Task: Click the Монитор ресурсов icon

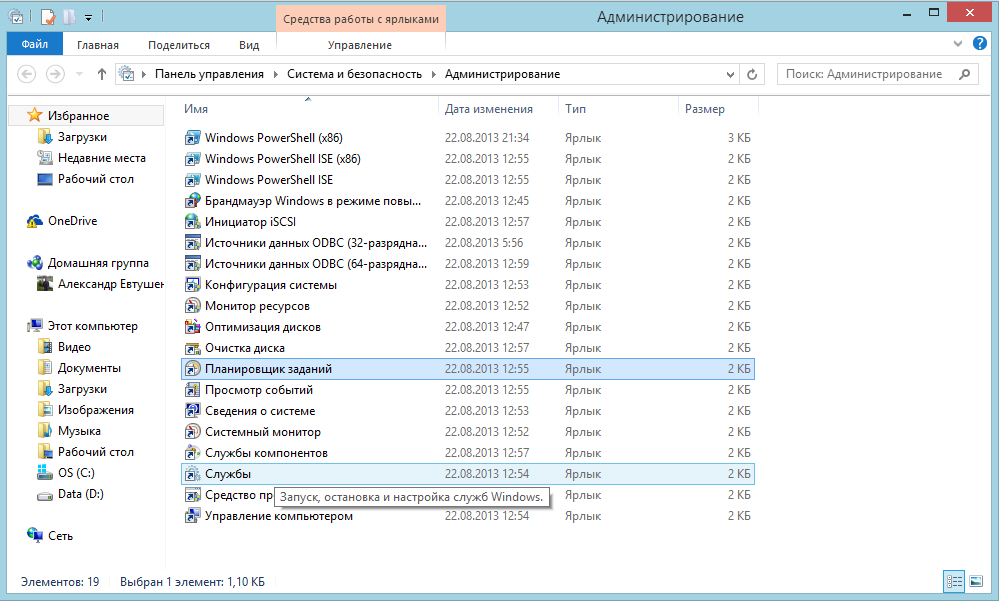Action: tap(193, 306)
